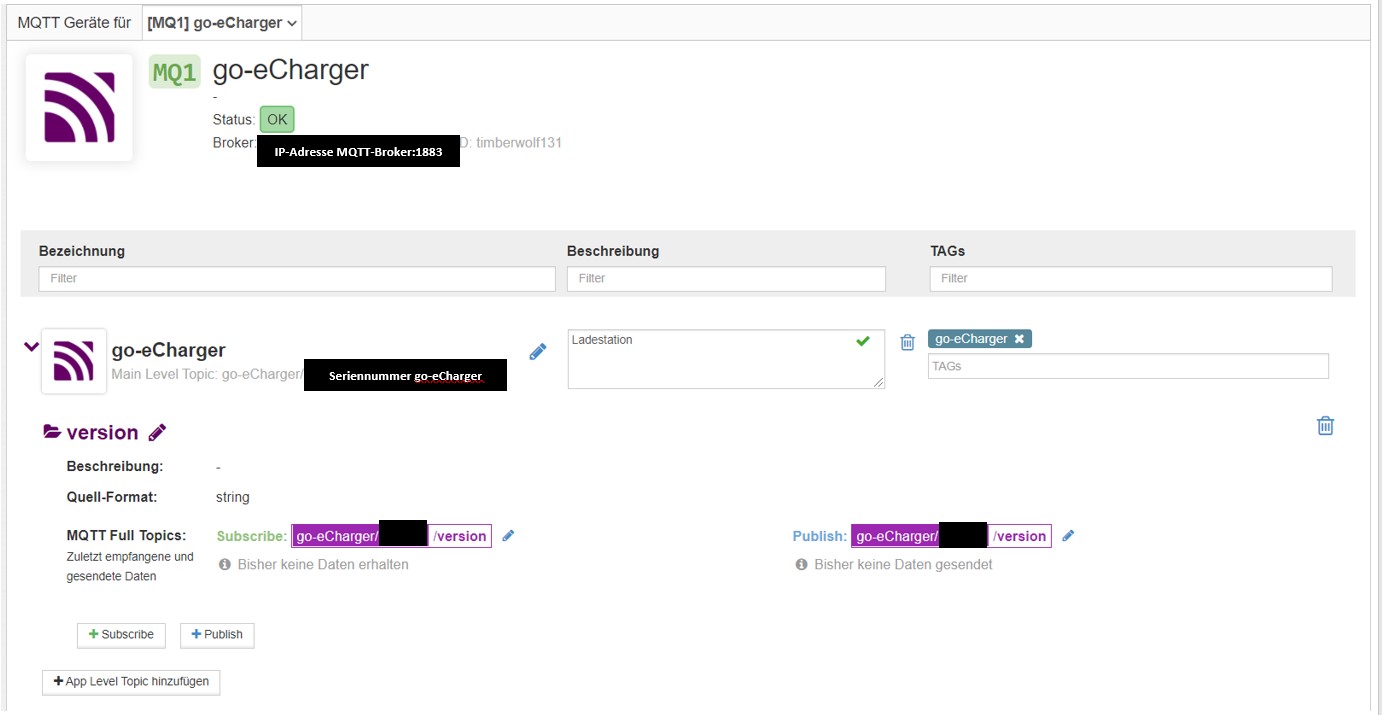Click the 'Bisher keine Daten gesendet' message
The image size is (1382, 715).
(x=904, y=565)
